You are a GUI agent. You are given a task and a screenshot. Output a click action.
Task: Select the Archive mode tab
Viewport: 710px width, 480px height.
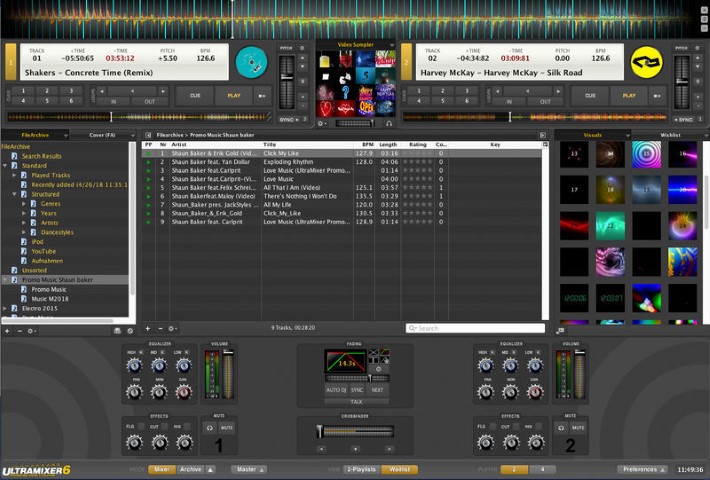[191, 469]
